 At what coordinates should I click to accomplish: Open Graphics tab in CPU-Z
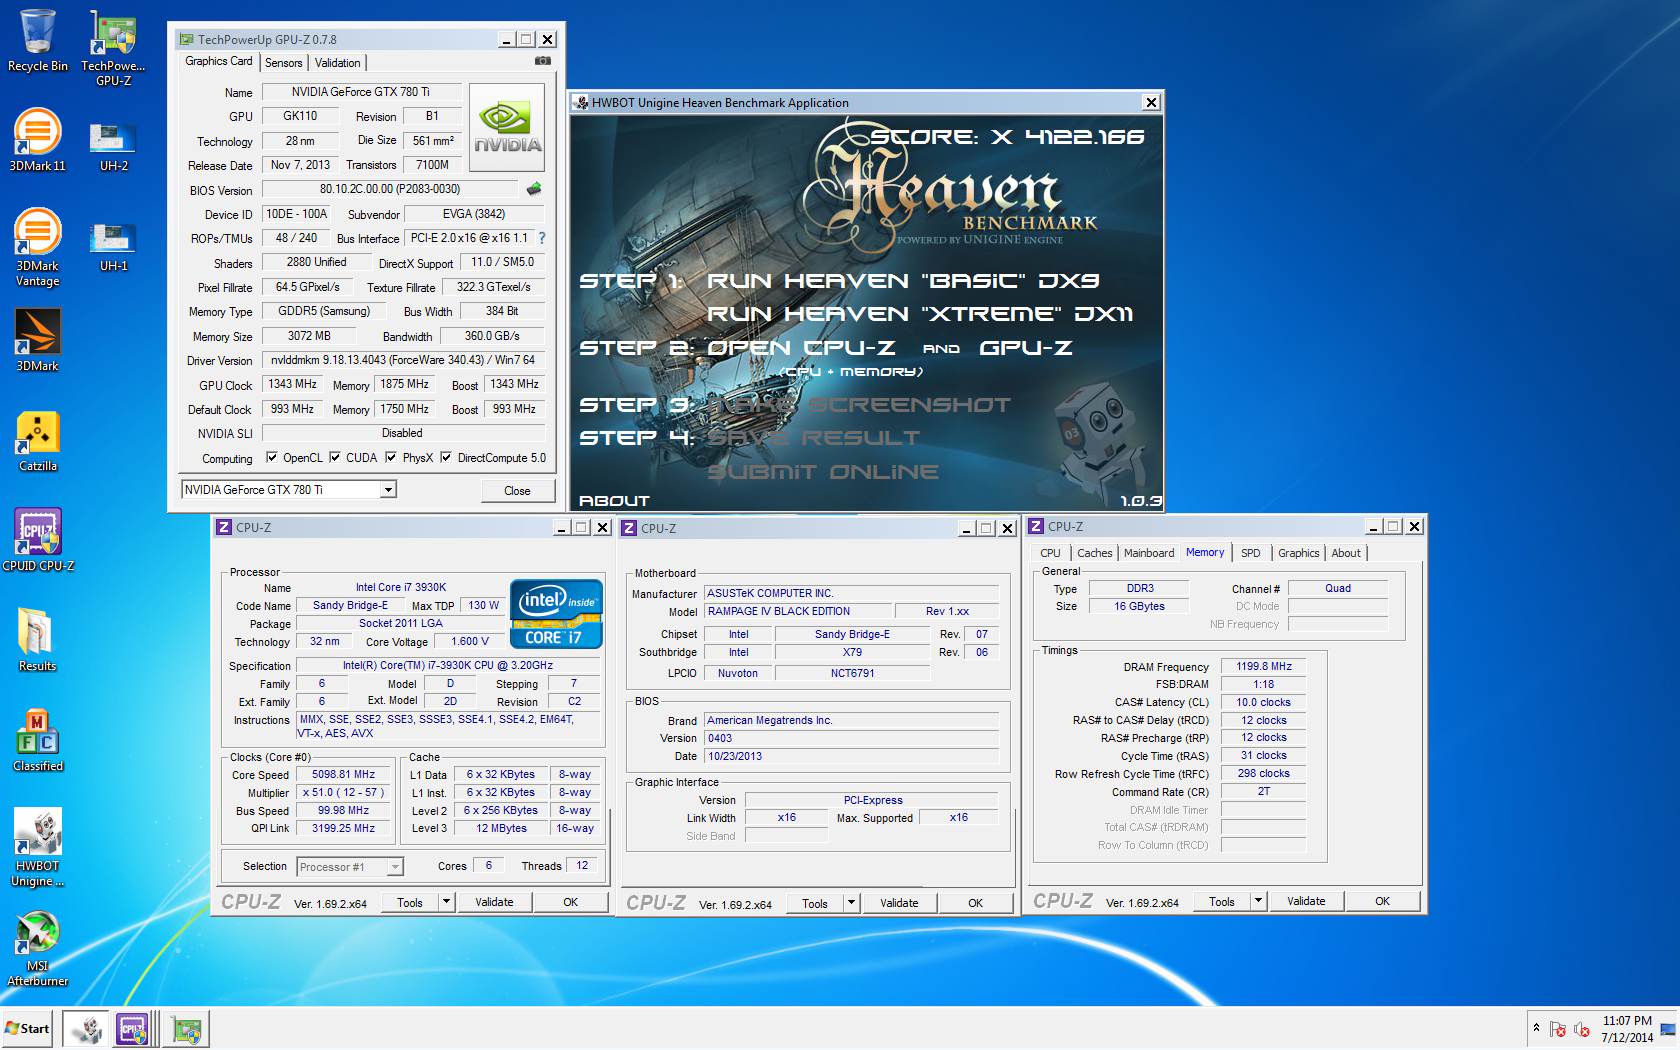pos(1298,553)
